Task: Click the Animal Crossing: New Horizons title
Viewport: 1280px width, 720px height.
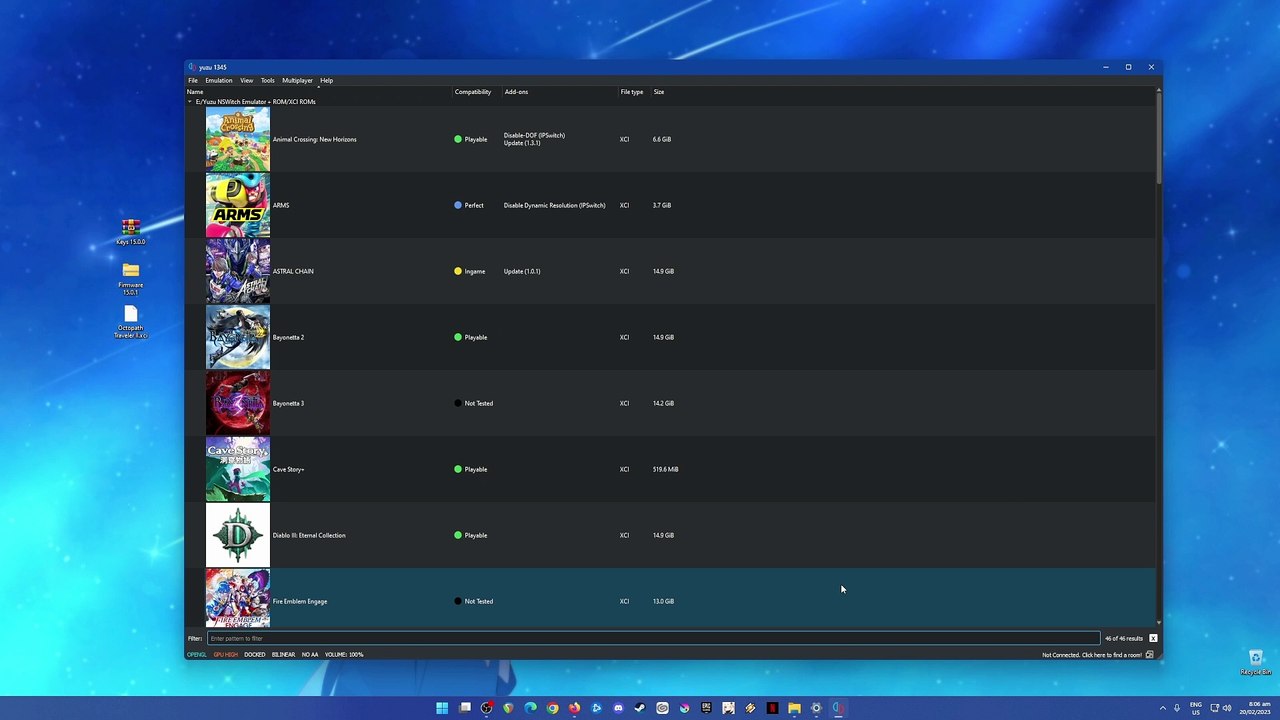Action: pyautogui.click(x=315, y=139)
